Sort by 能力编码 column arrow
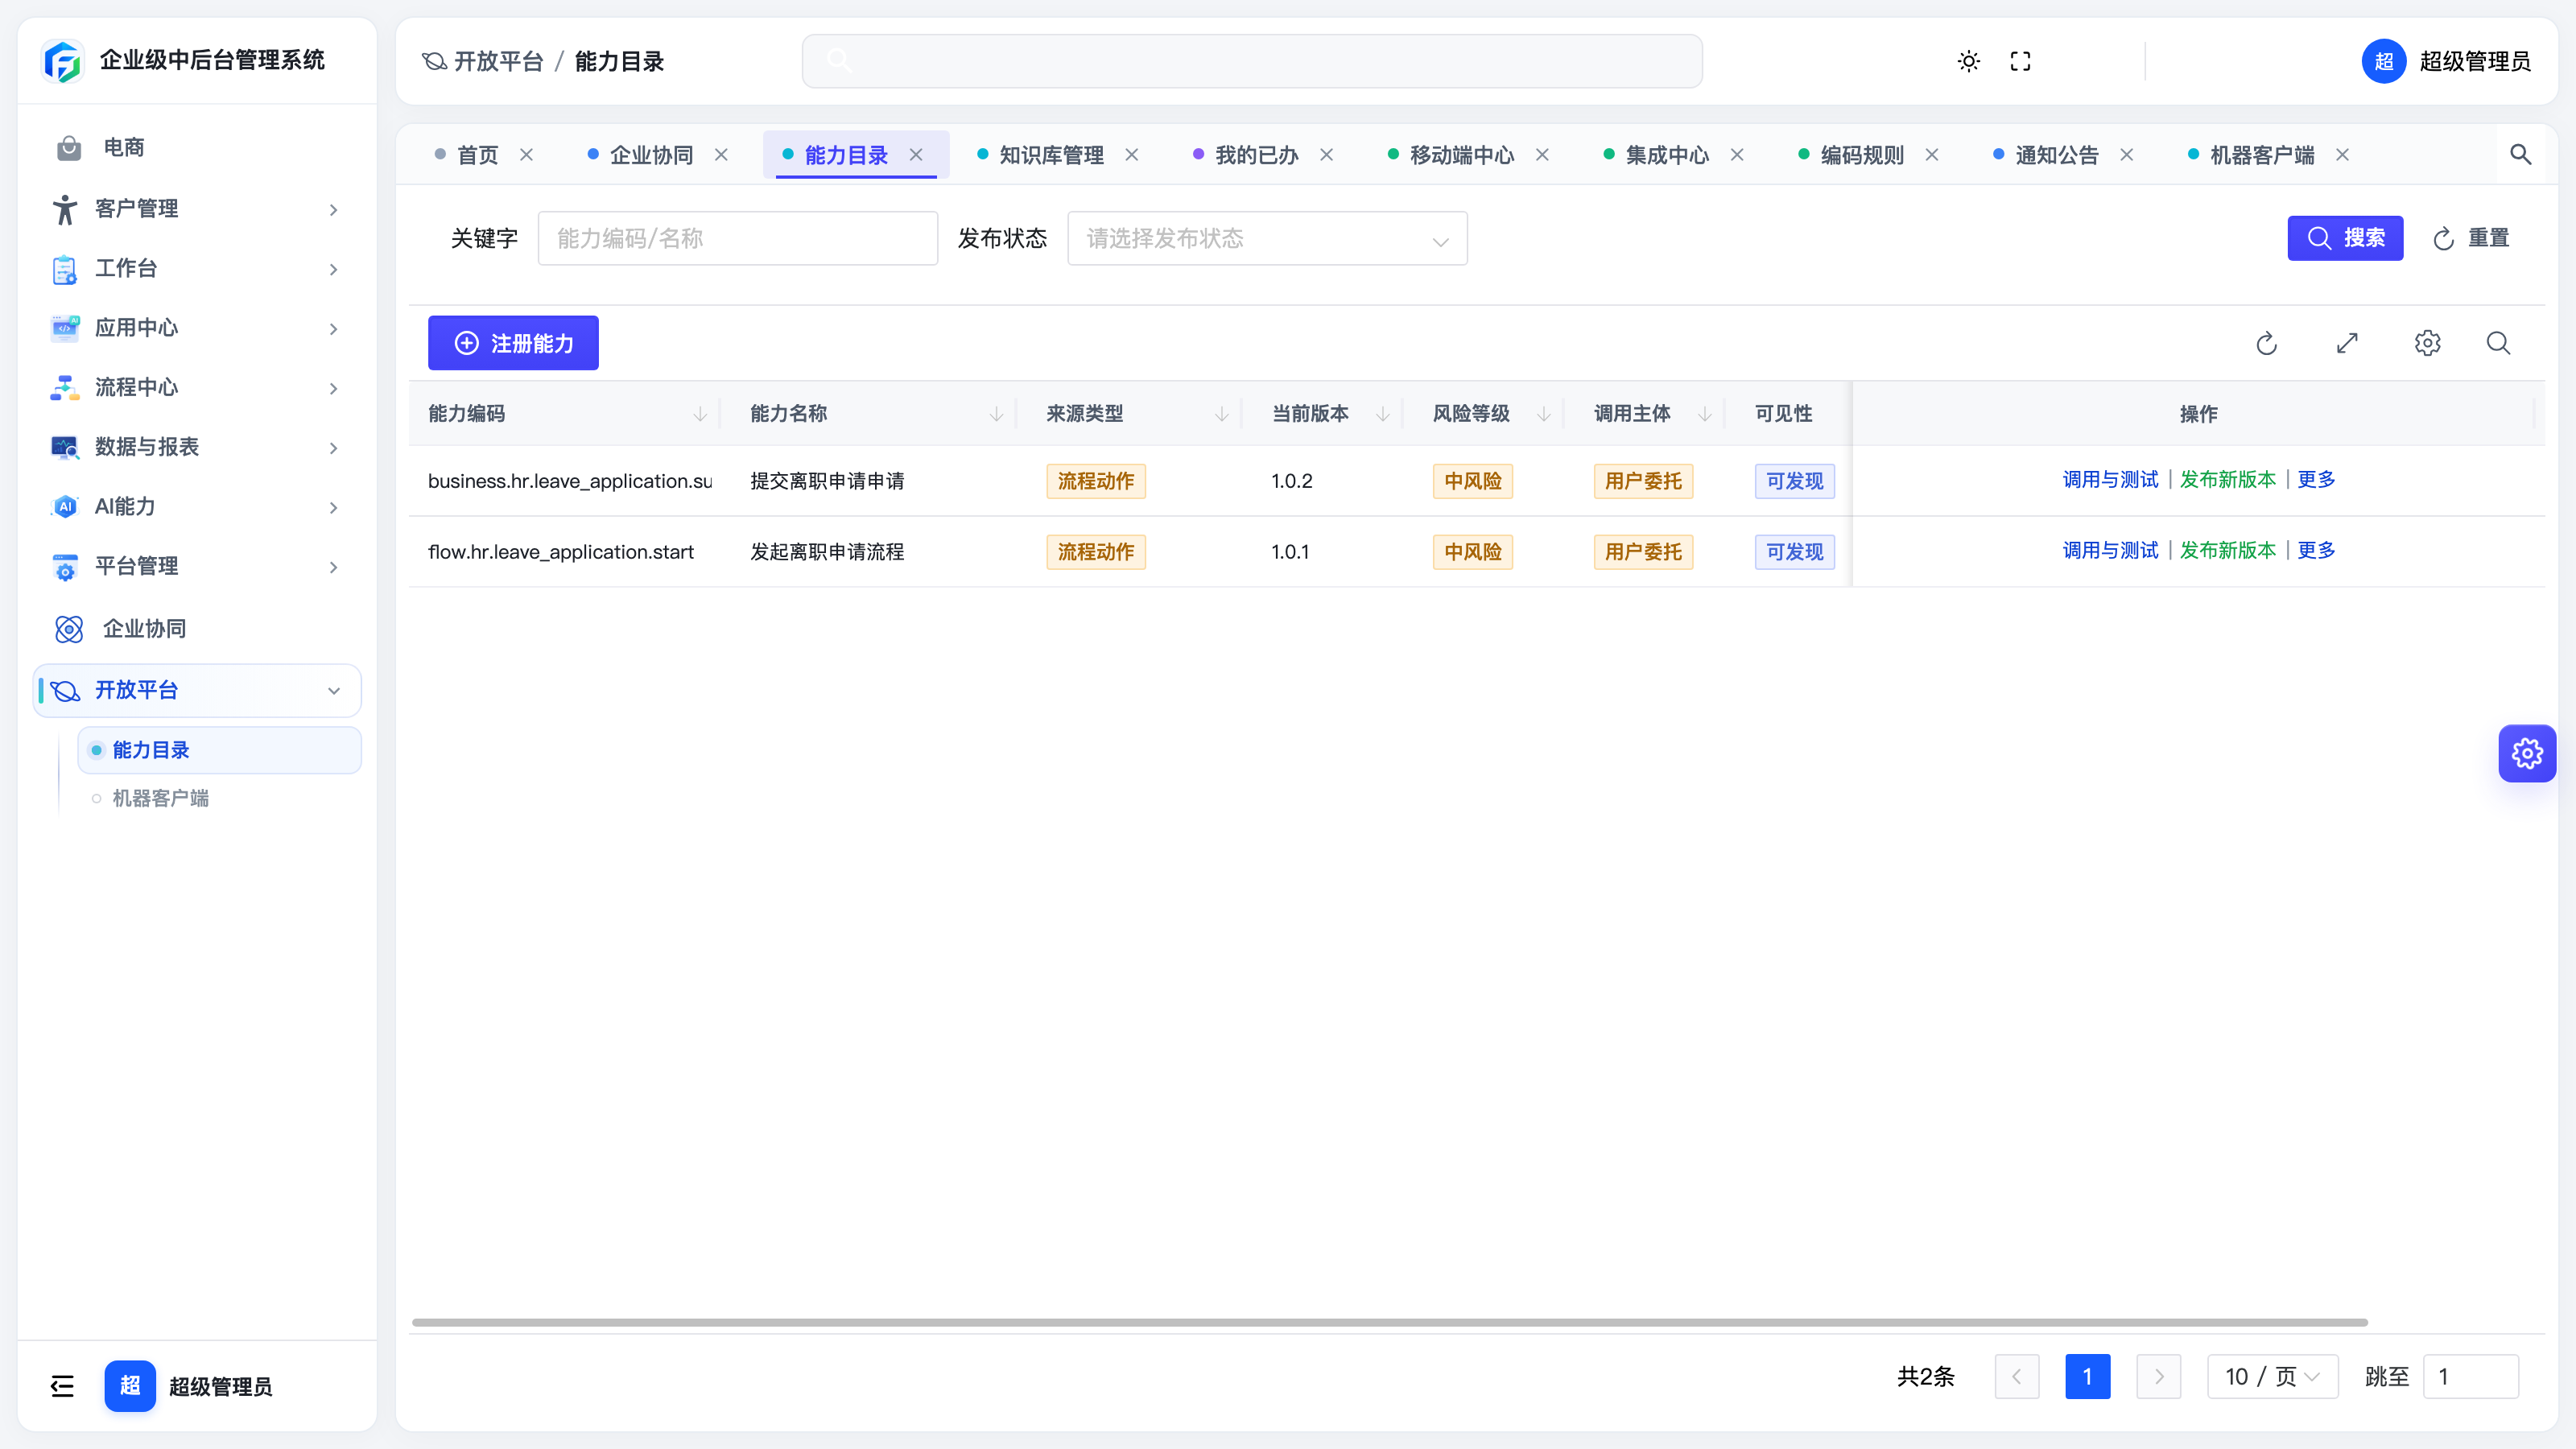Viewport: 2576px width, 1449px height. tap(700, 413)
